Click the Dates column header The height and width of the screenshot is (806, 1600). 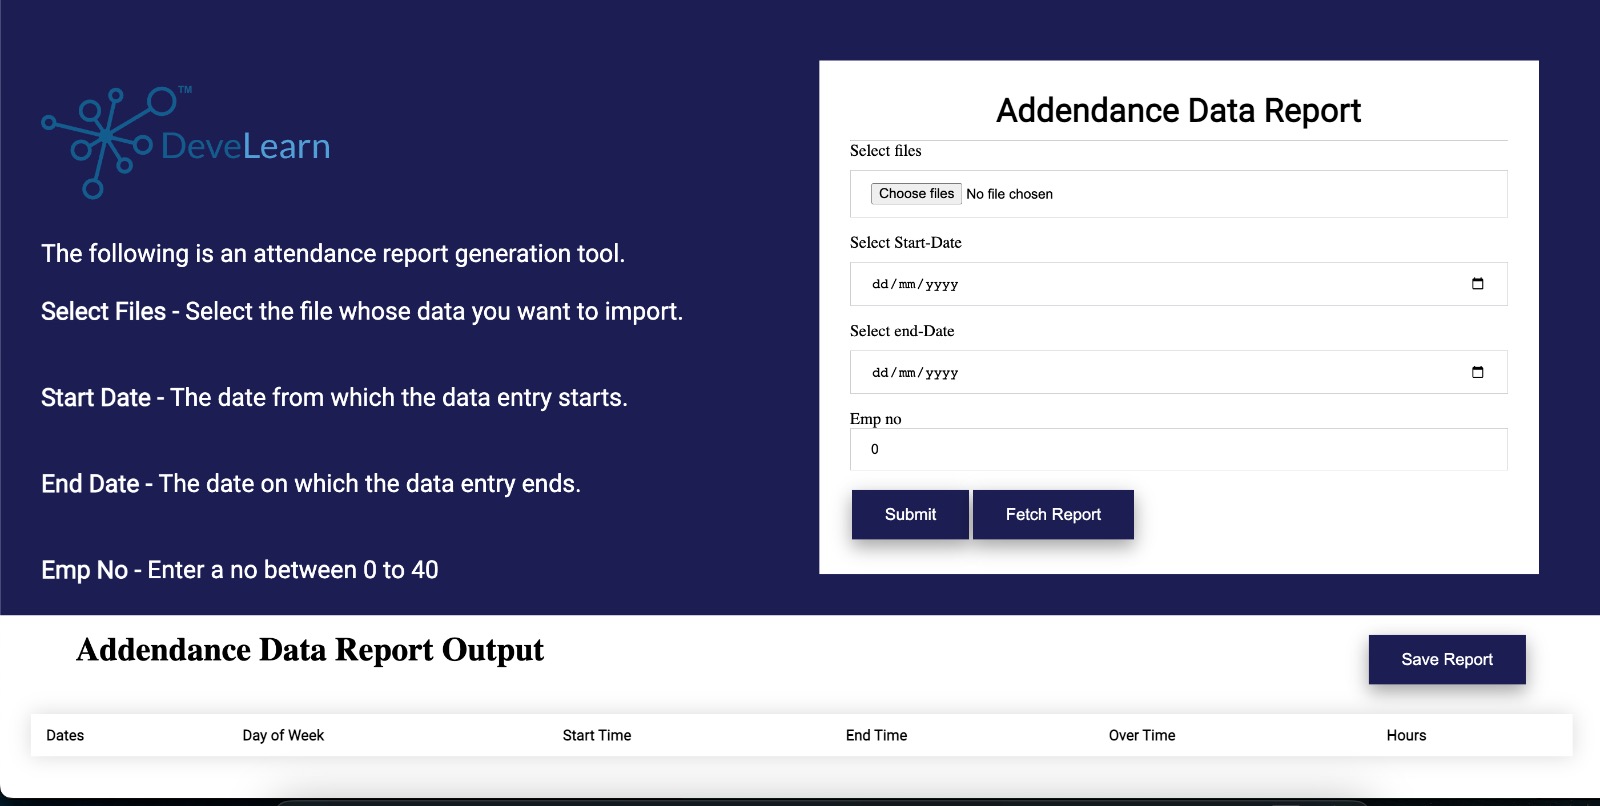click(x=65, y=735)
